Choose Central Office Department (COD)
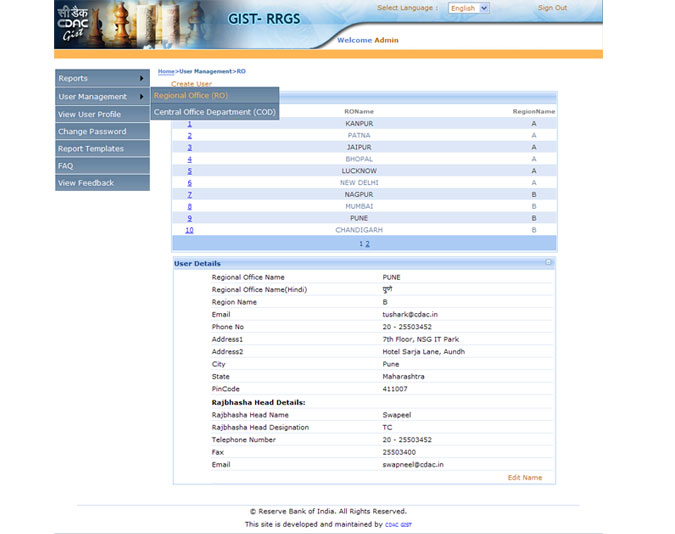The image size is (675, 534). pyautogui.click(x=214, y=112)
